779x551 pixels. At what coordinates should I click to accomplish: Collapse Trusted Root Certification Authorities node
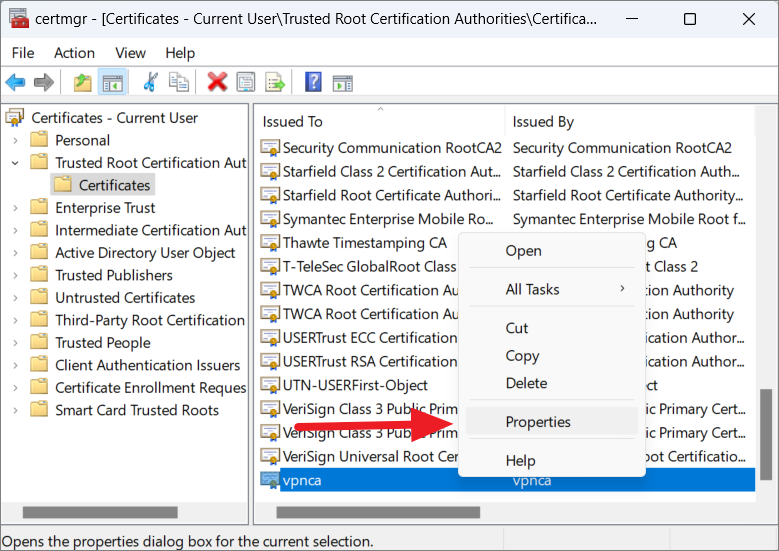(15, 163)
